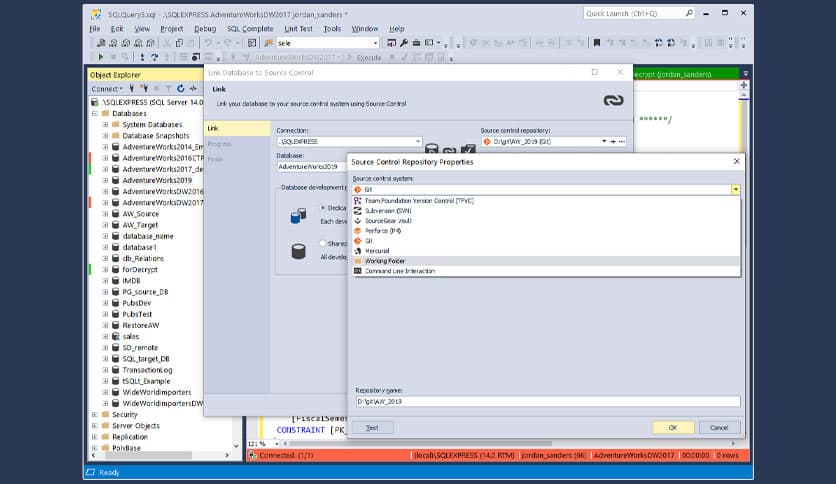This screenshot has height=484, width=836.
Task: Click 'Connected. (1/1)' in status bar
Action: coord(286,456)
